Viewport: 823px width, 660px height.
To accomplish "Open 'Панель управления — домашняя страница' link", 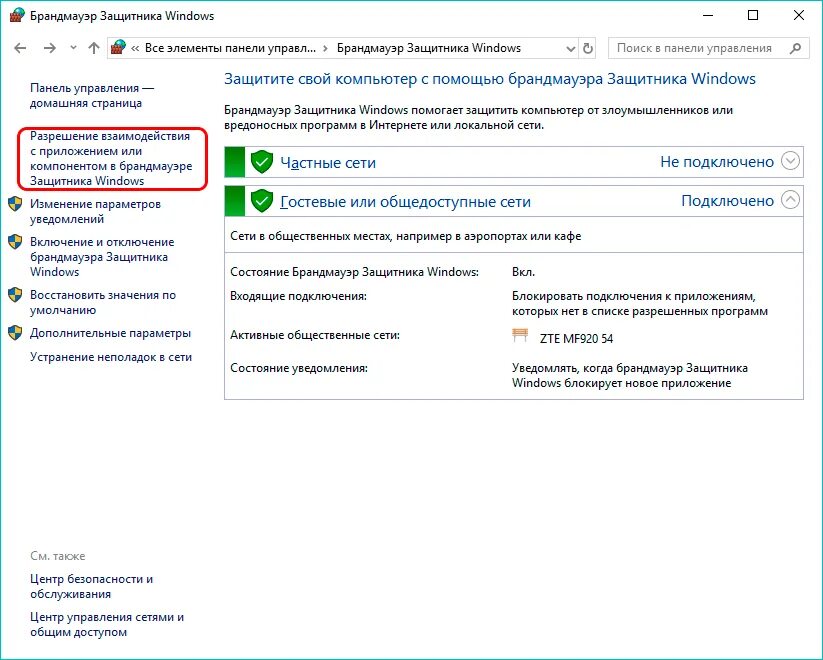I will click(x=92, y=96).
